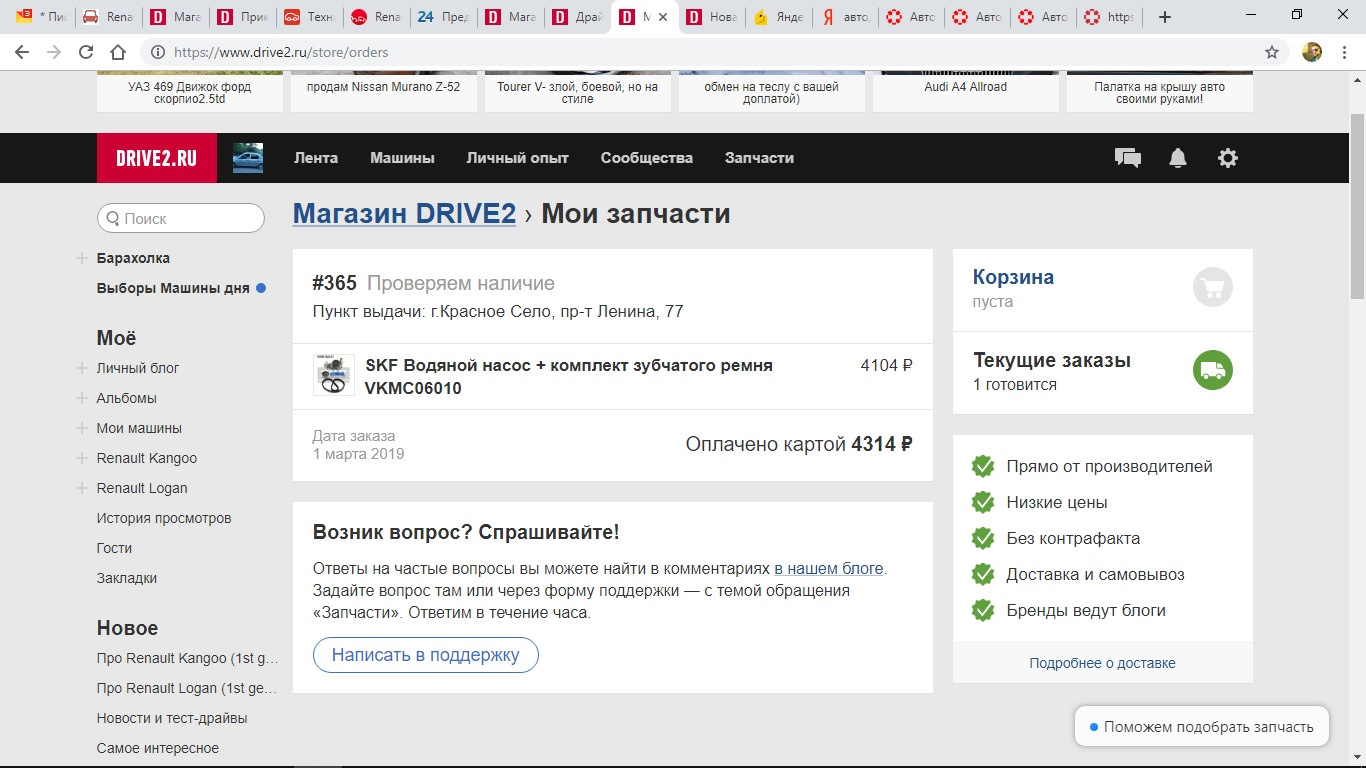This screenshot has height=768, width=1366.
Task: Expand the Мои машины plus sign
Action: pyautogui.click(x=82, y=428)
